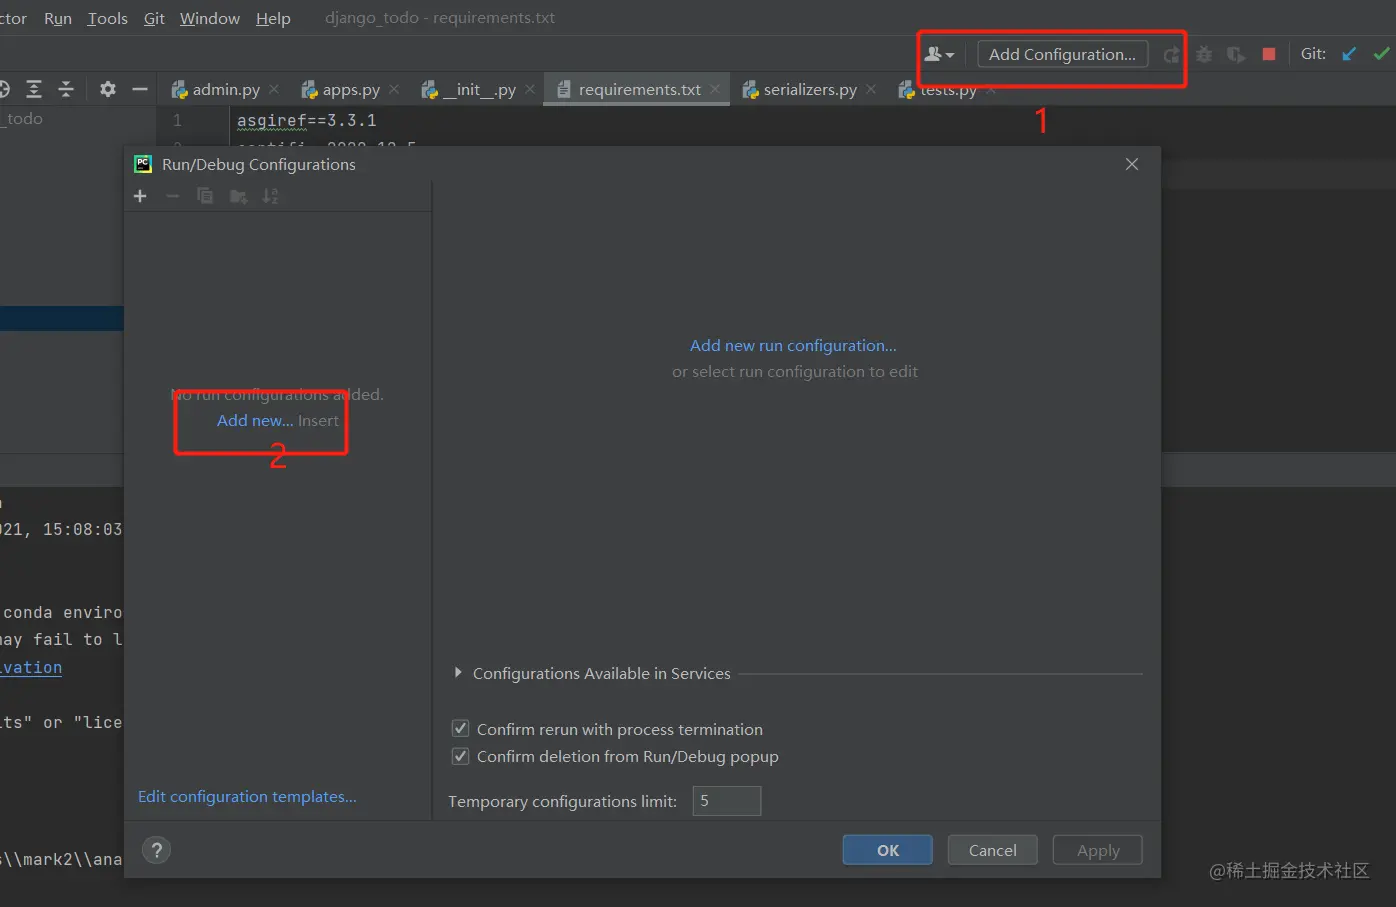Viewport: 1396px width, 907px height.
Task: Hide the project panel with minus icon
Action: [x=140, y=89]
